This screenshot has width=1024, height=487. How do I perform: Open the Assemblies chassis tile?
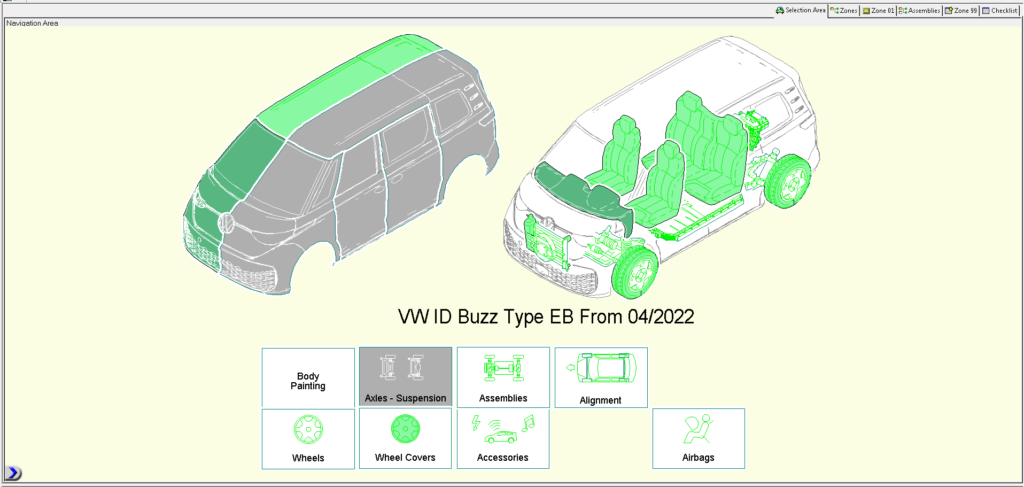coord(503,376)
